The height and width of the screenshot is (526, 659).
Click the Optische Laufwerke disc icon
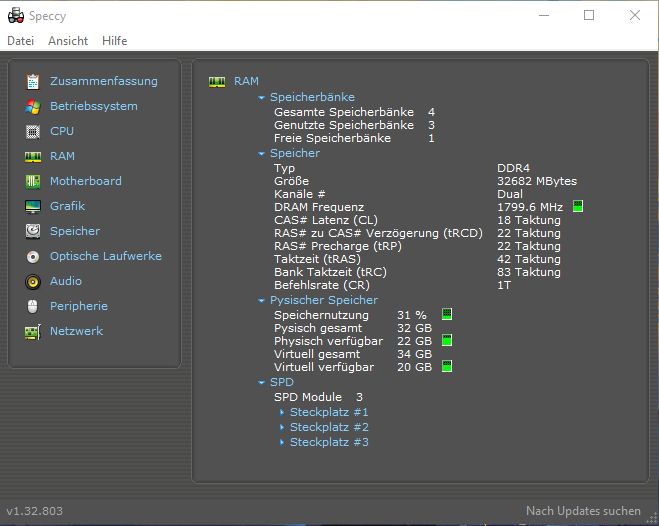[x=33, y=256]
